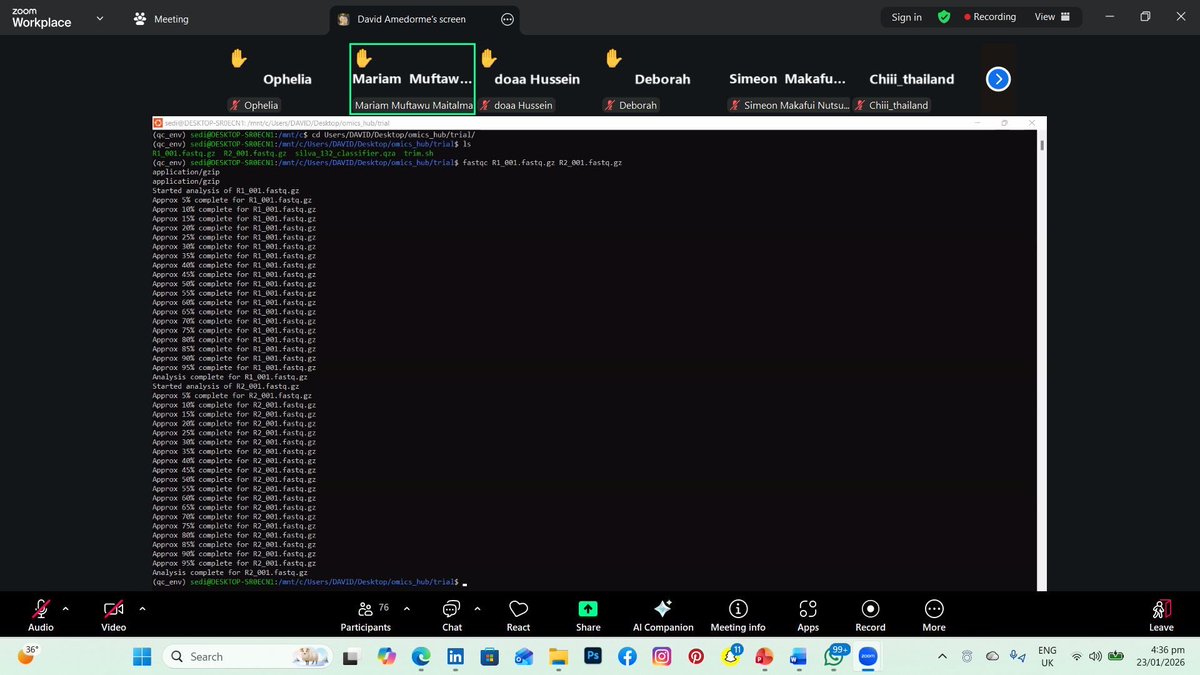
Task: Select the Meeting tab
Action: click(161, 19)
